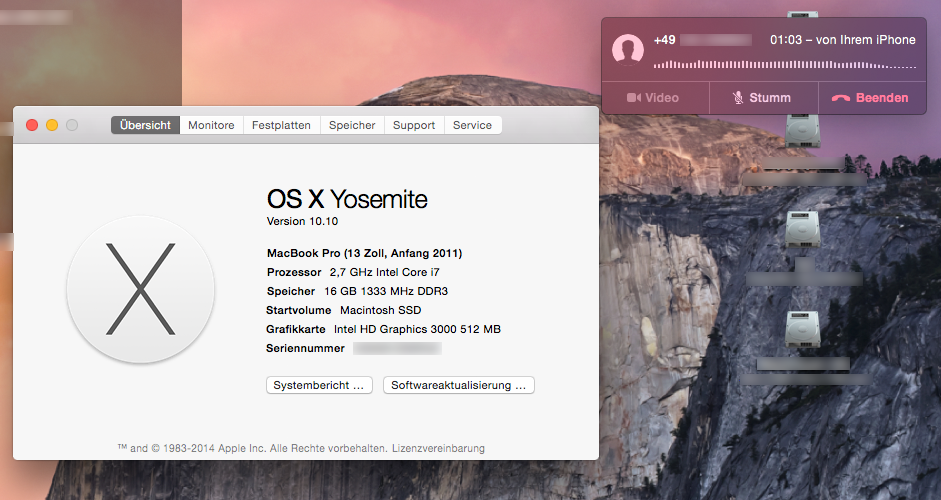The width and height of the screenshot is (941, 500).
Task: Start Video in the call popup
Action: (x=655, y=98)
